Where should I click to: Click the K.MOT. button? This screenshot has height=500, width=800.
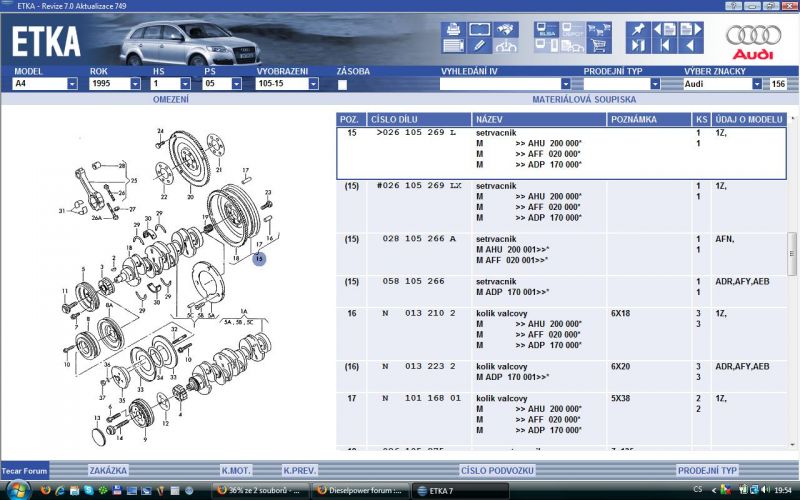236,470
